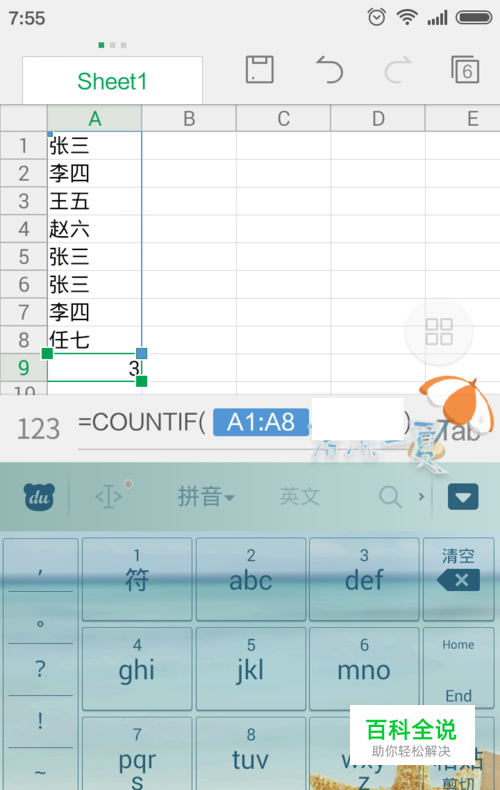Image resolution: width=500 pixels, height=790 pixels.
Task: Collapse the keyboard with the down arrow
Action: coord(463,497)
